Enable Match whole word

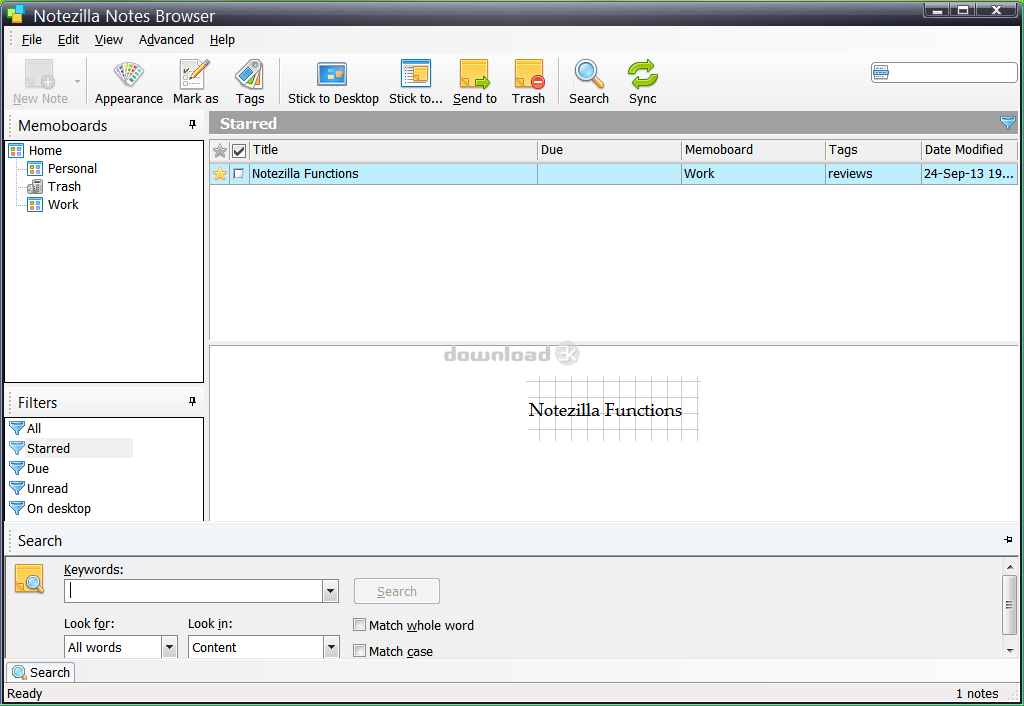(x=359, y=625)
